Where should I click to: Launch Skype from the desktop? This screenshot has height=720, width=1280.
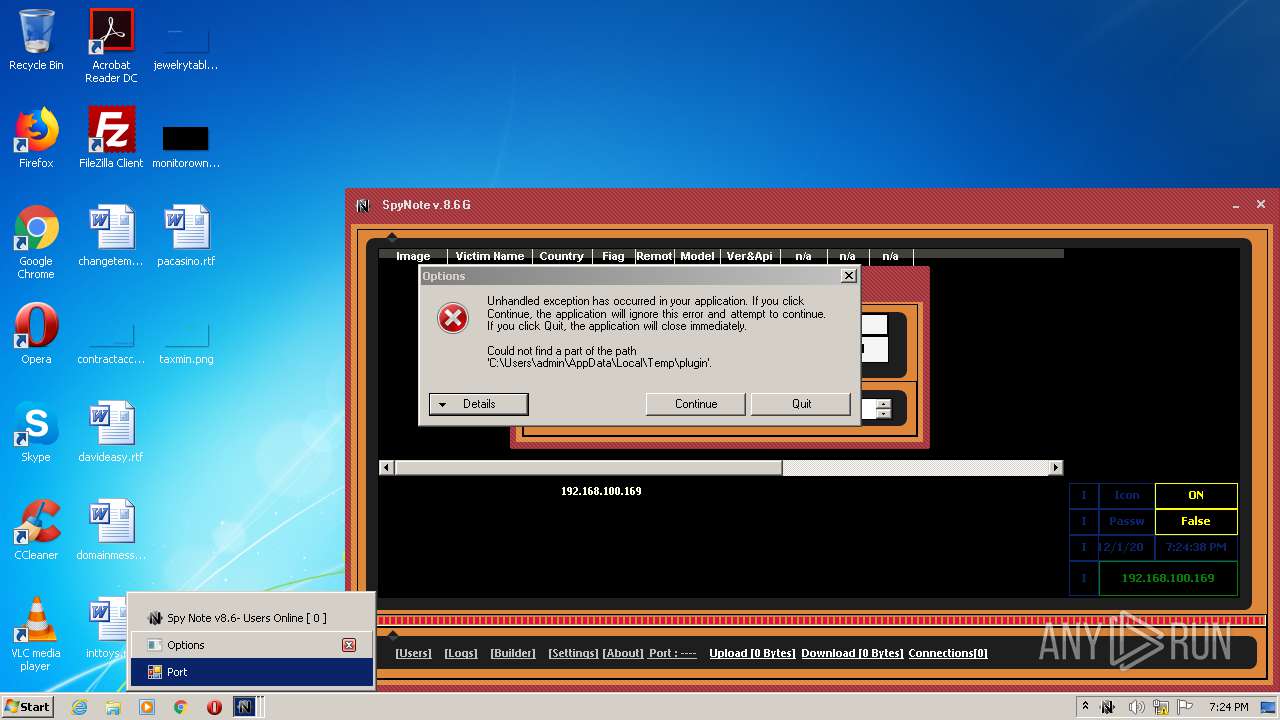[36, 432]
